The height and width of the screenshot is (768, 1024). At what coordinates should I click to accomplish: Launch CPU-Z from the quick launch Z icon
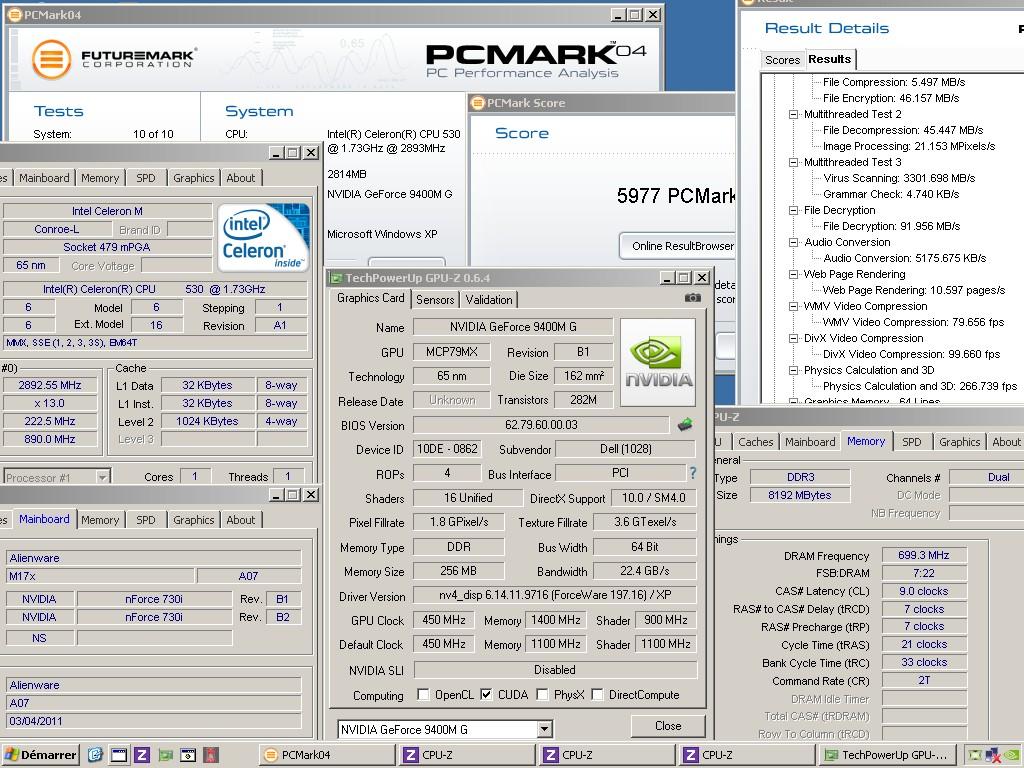click(x=142, y=755)
